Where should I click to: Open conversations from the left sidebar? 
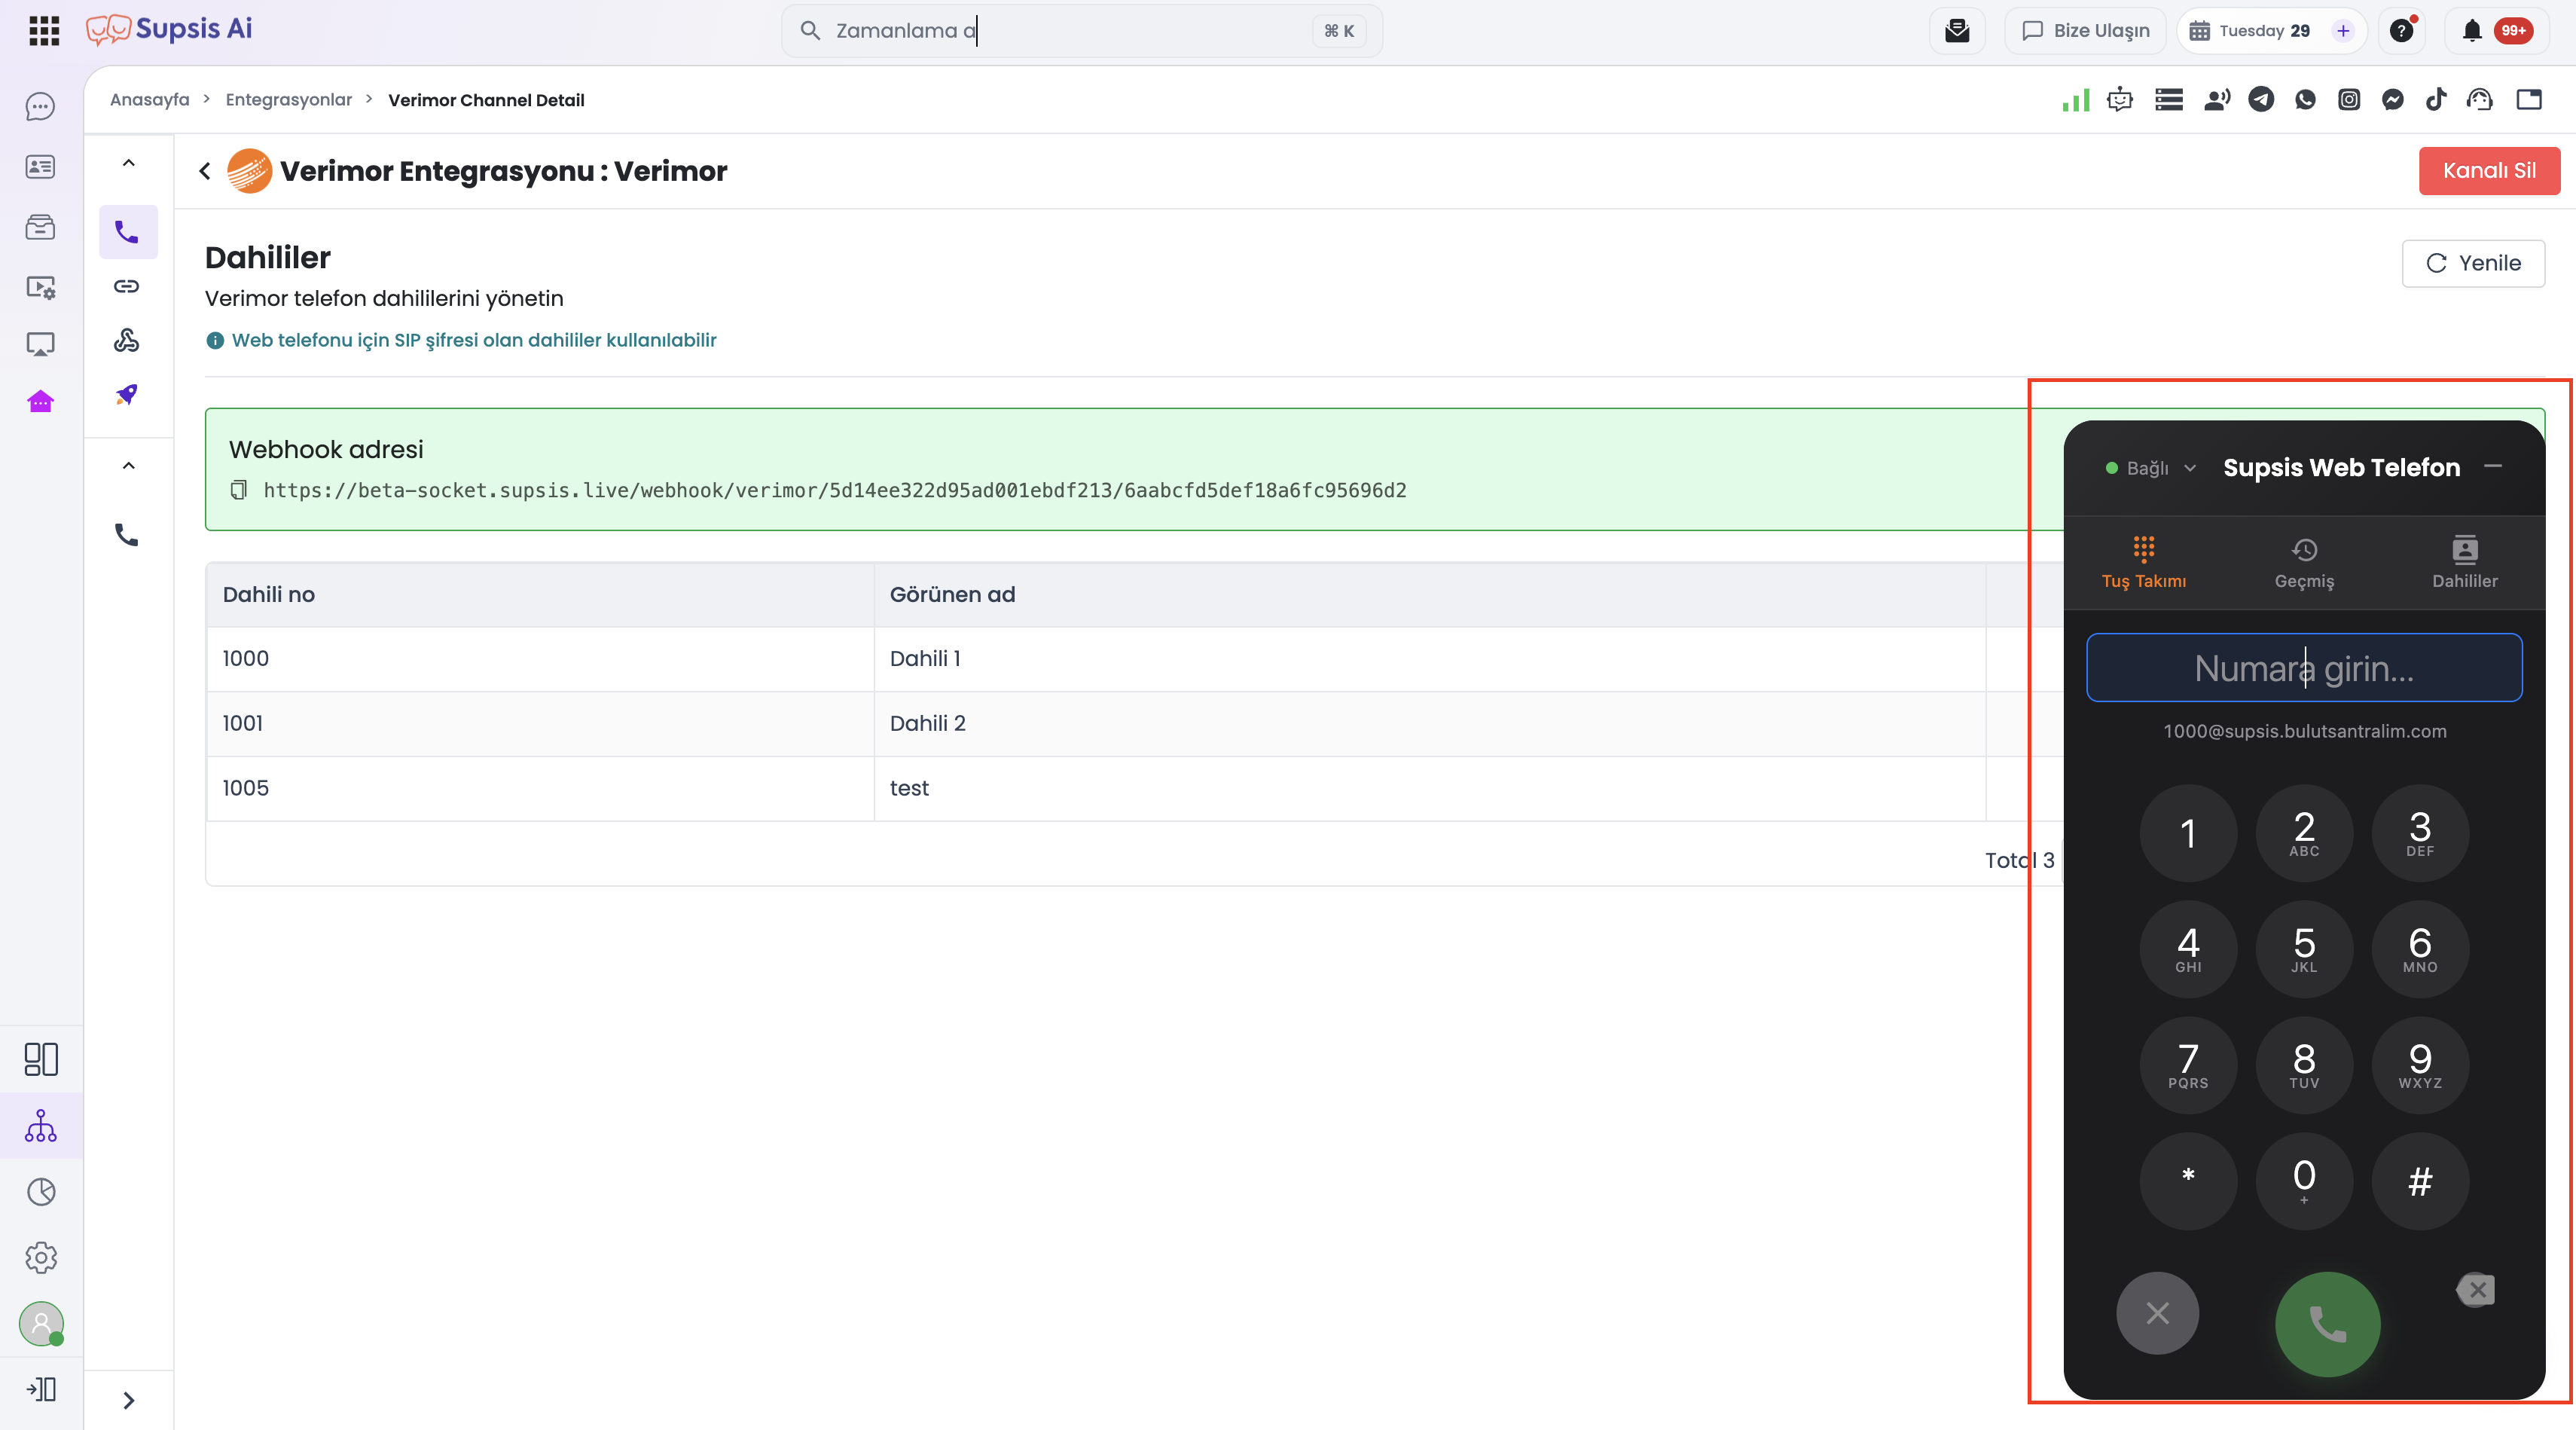pos(40,107)
